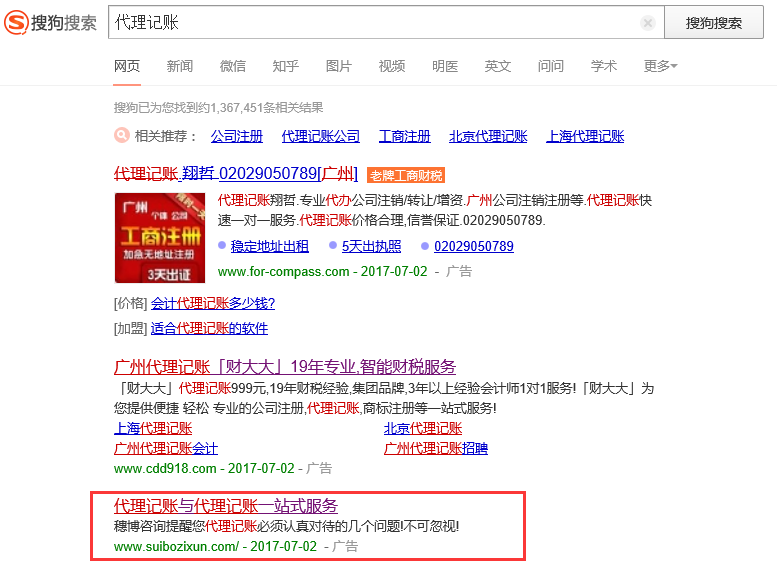Open the 微信 tab
This screenshot has width=777, height=565.
point(232,66)
